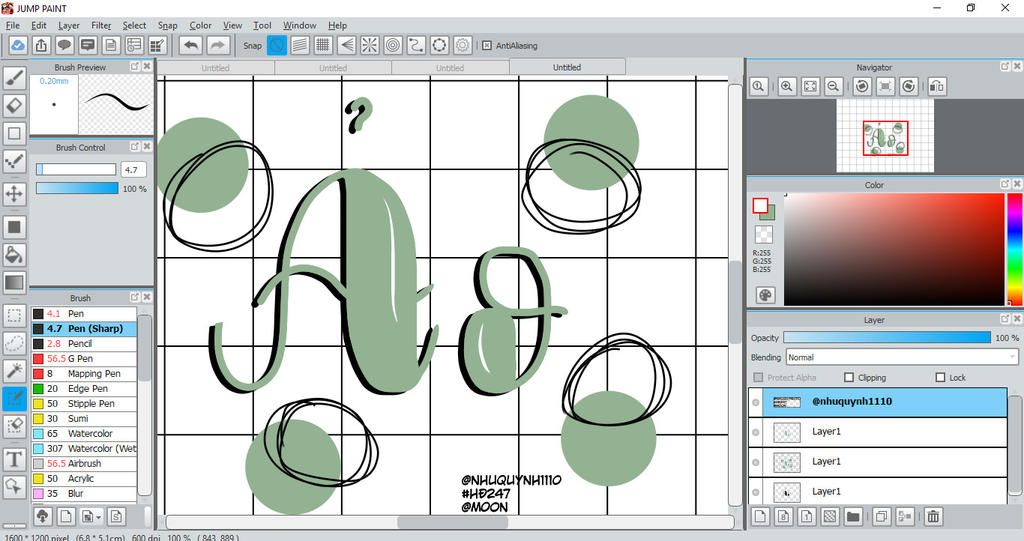The height and width of the screenshot is (541, 1024).
Task: Select the Eraser tool
Action: (14, 105)
